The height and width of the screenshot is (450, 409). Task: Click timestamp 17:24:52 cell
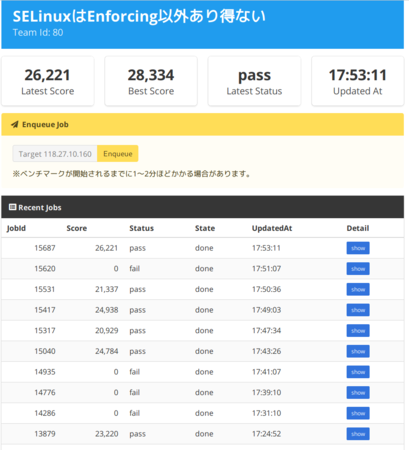pos(266,434)
